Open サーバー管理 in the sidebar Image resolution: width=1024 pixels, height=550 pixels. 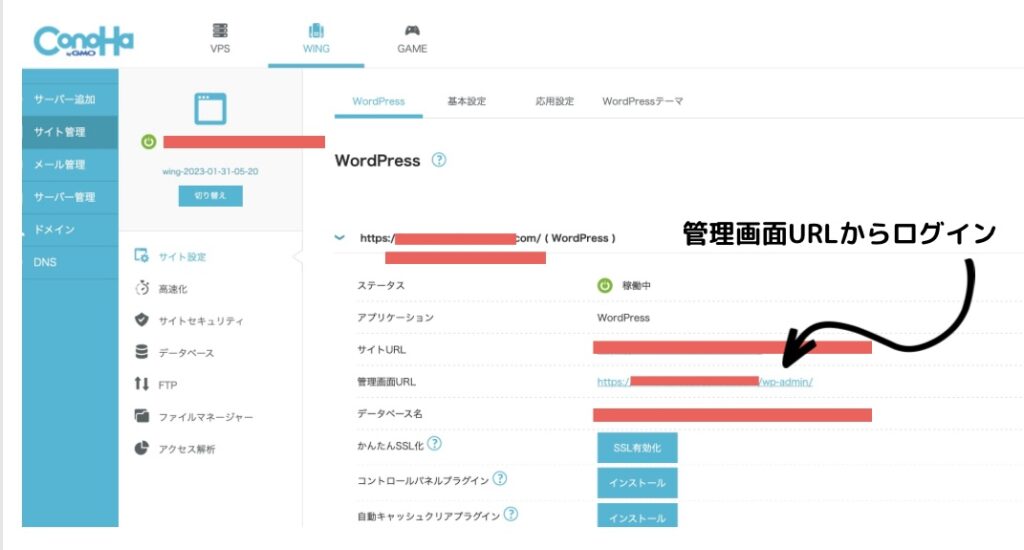pyautogui.click(x=70, y=197)
